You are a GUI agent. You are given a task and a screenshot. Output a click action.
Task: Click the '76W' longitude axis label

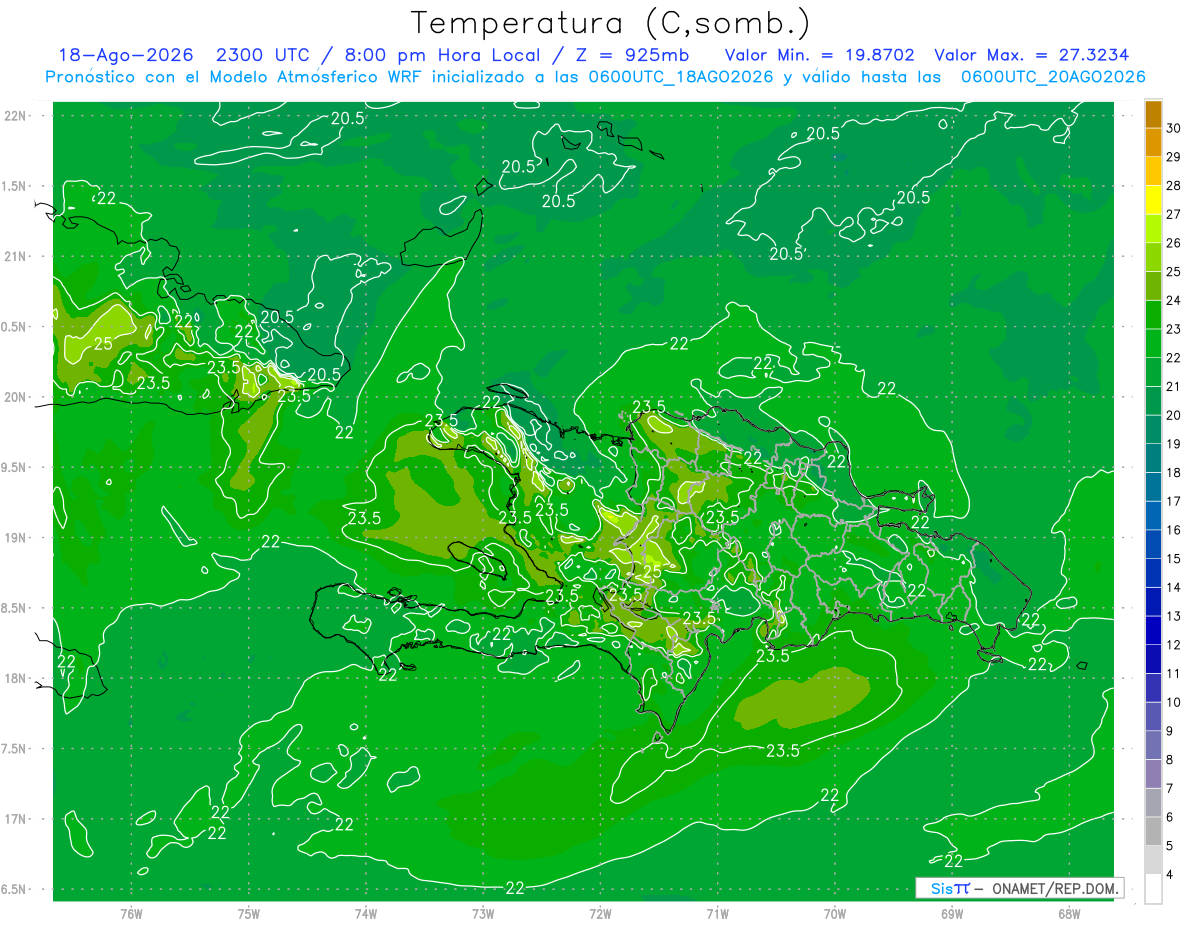[131, 913]
